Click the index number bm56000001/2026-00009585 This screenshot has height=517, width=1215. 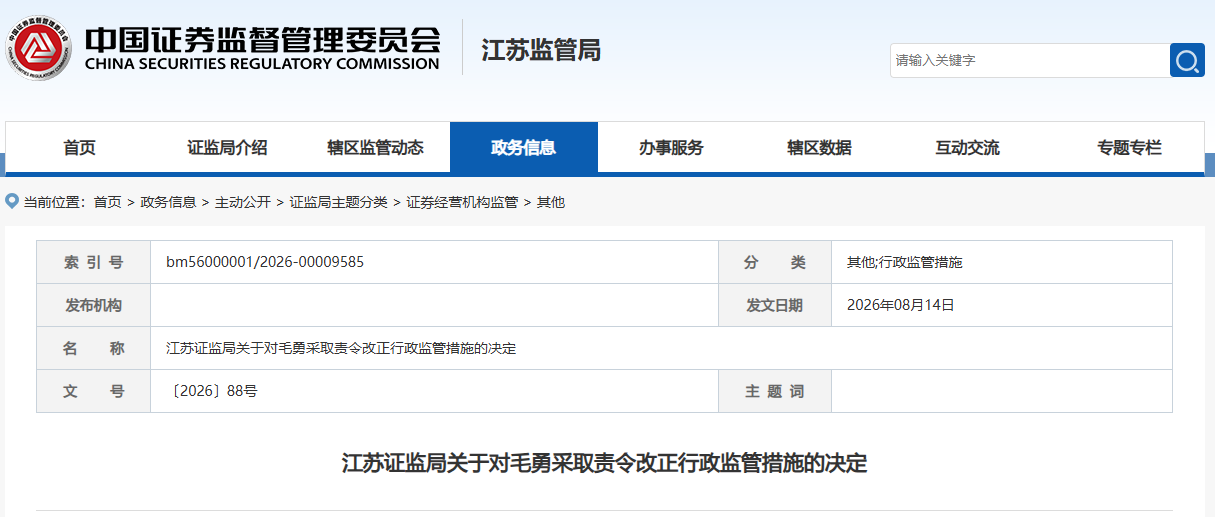265,262
